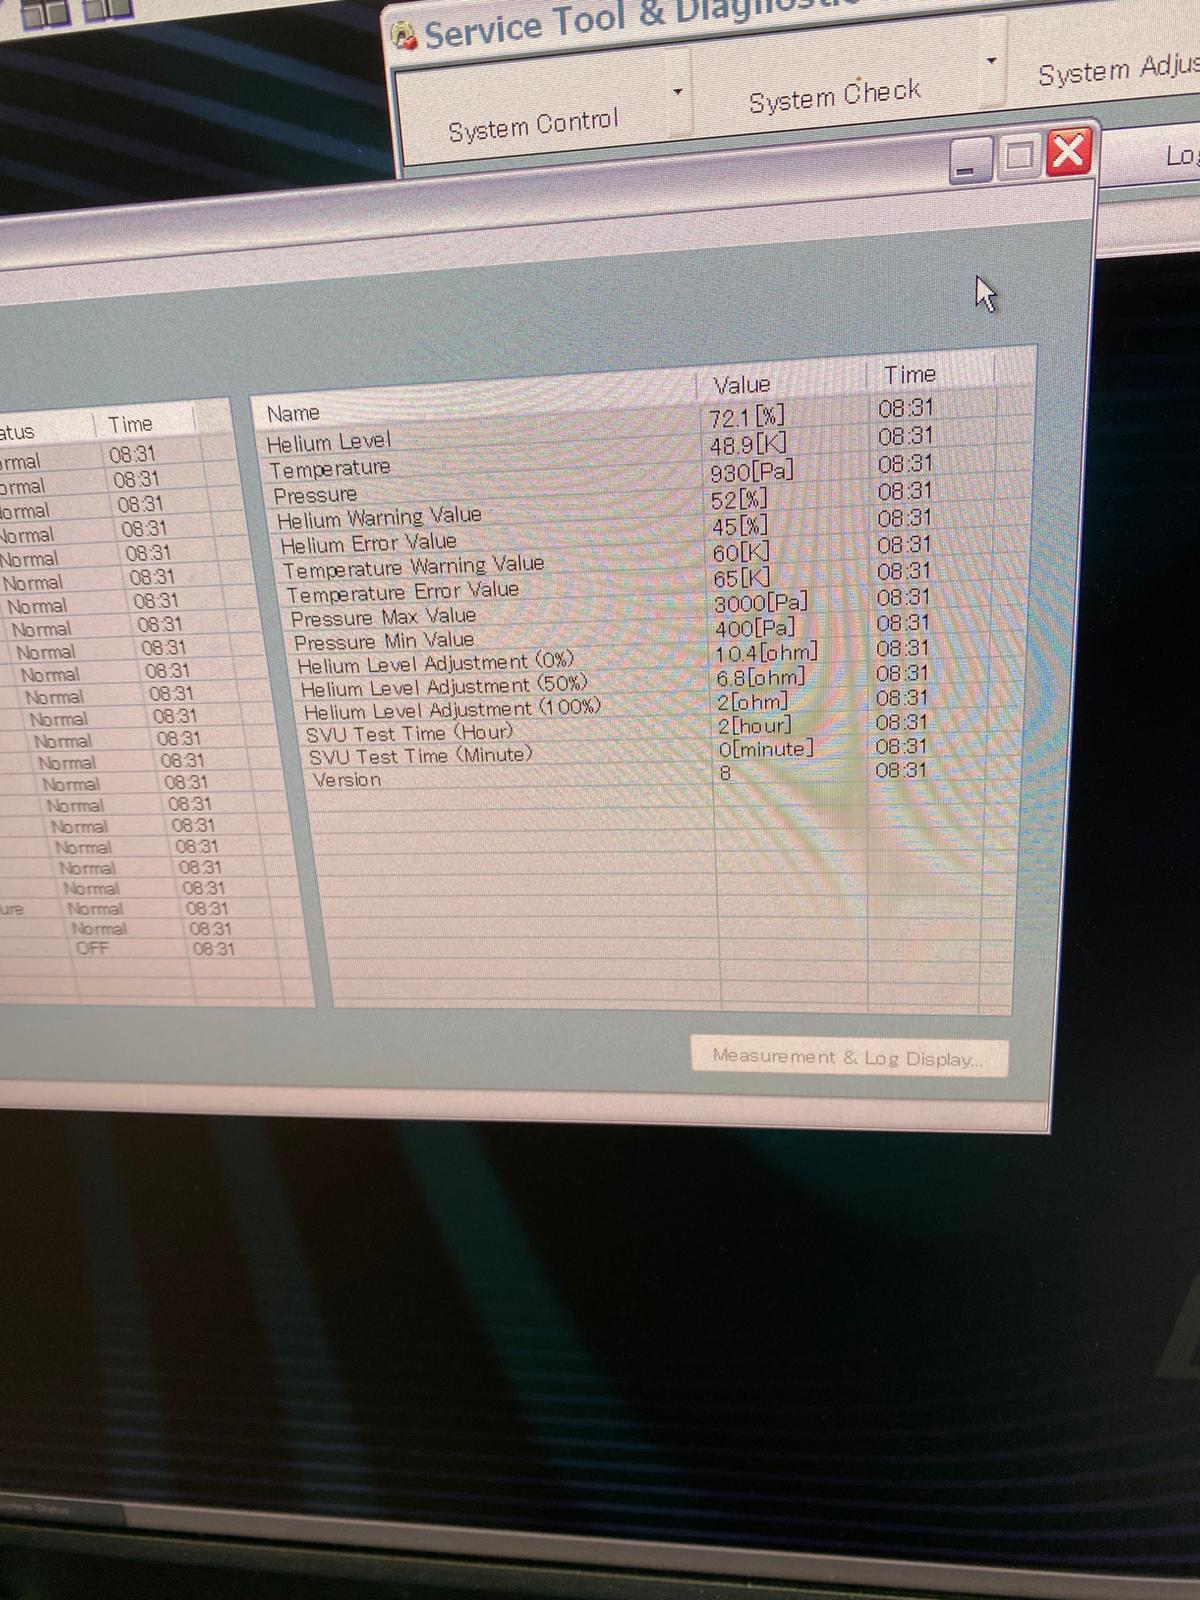1200x1600 pixels.
Task: Select the SVU Test Time (Hour) row
Action: [409, 733]
